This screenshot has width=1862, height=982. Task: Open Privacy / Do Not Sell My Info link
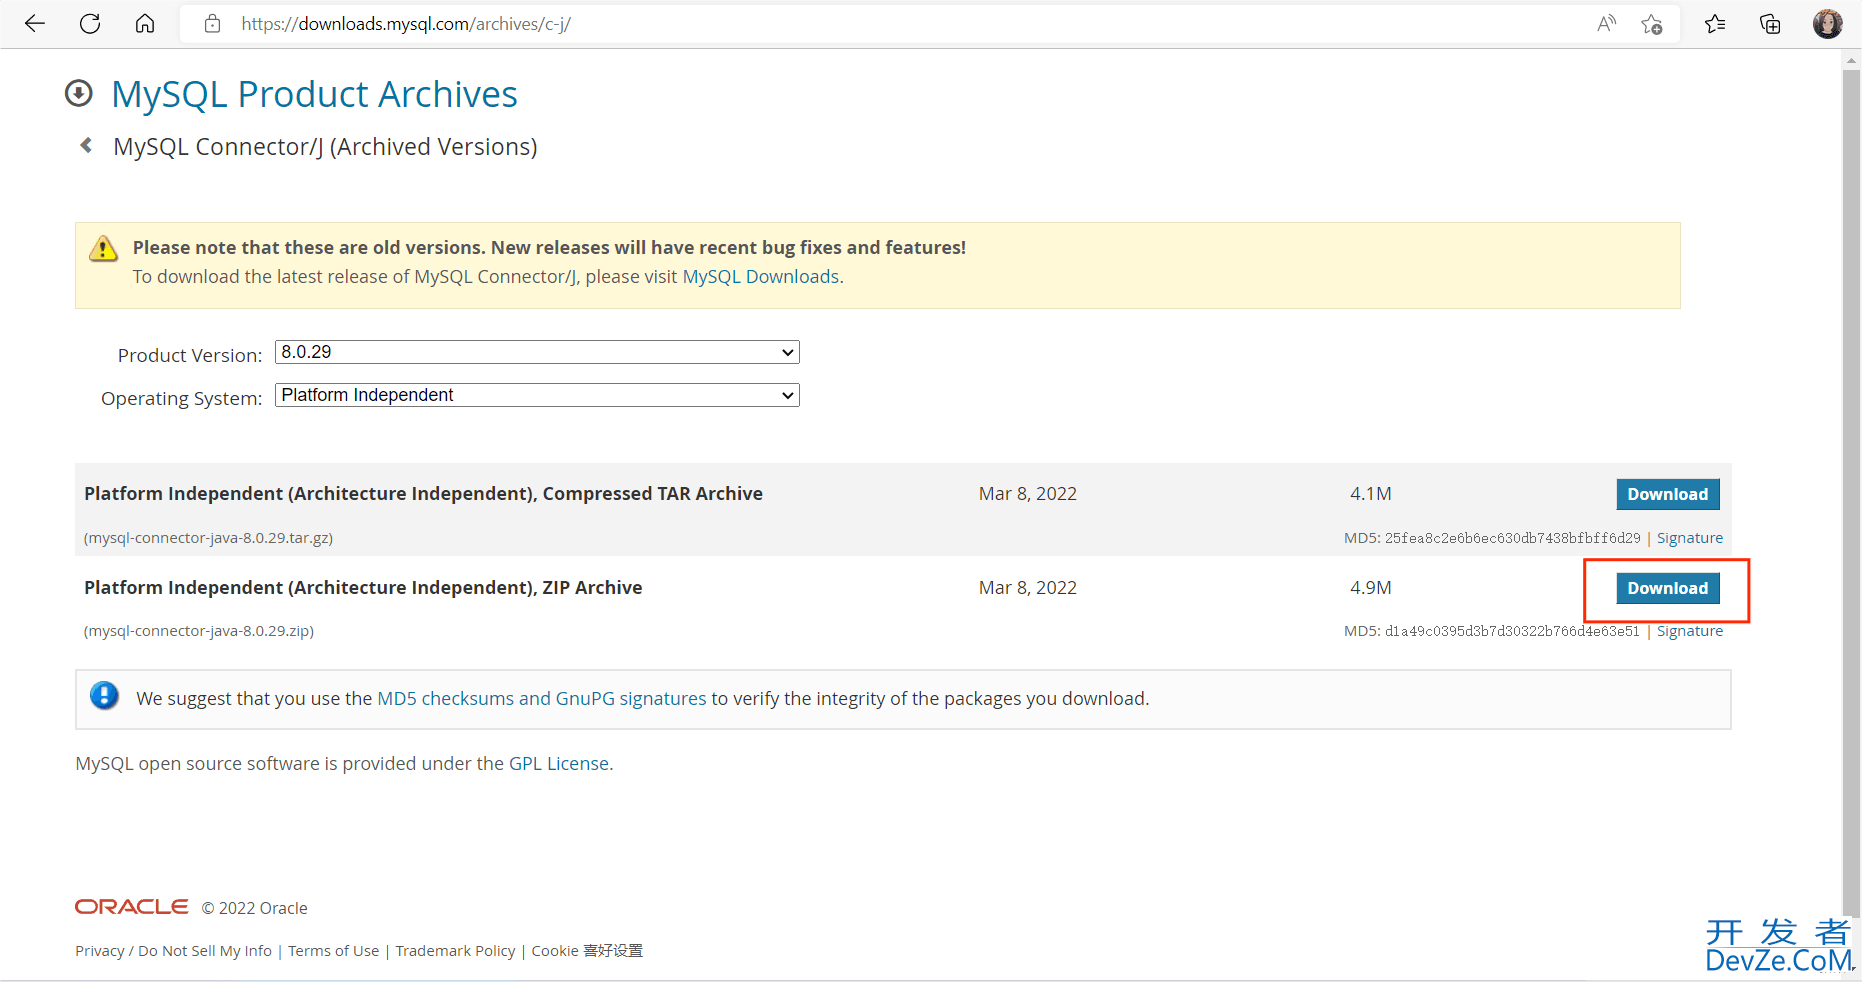coord(173,951)
